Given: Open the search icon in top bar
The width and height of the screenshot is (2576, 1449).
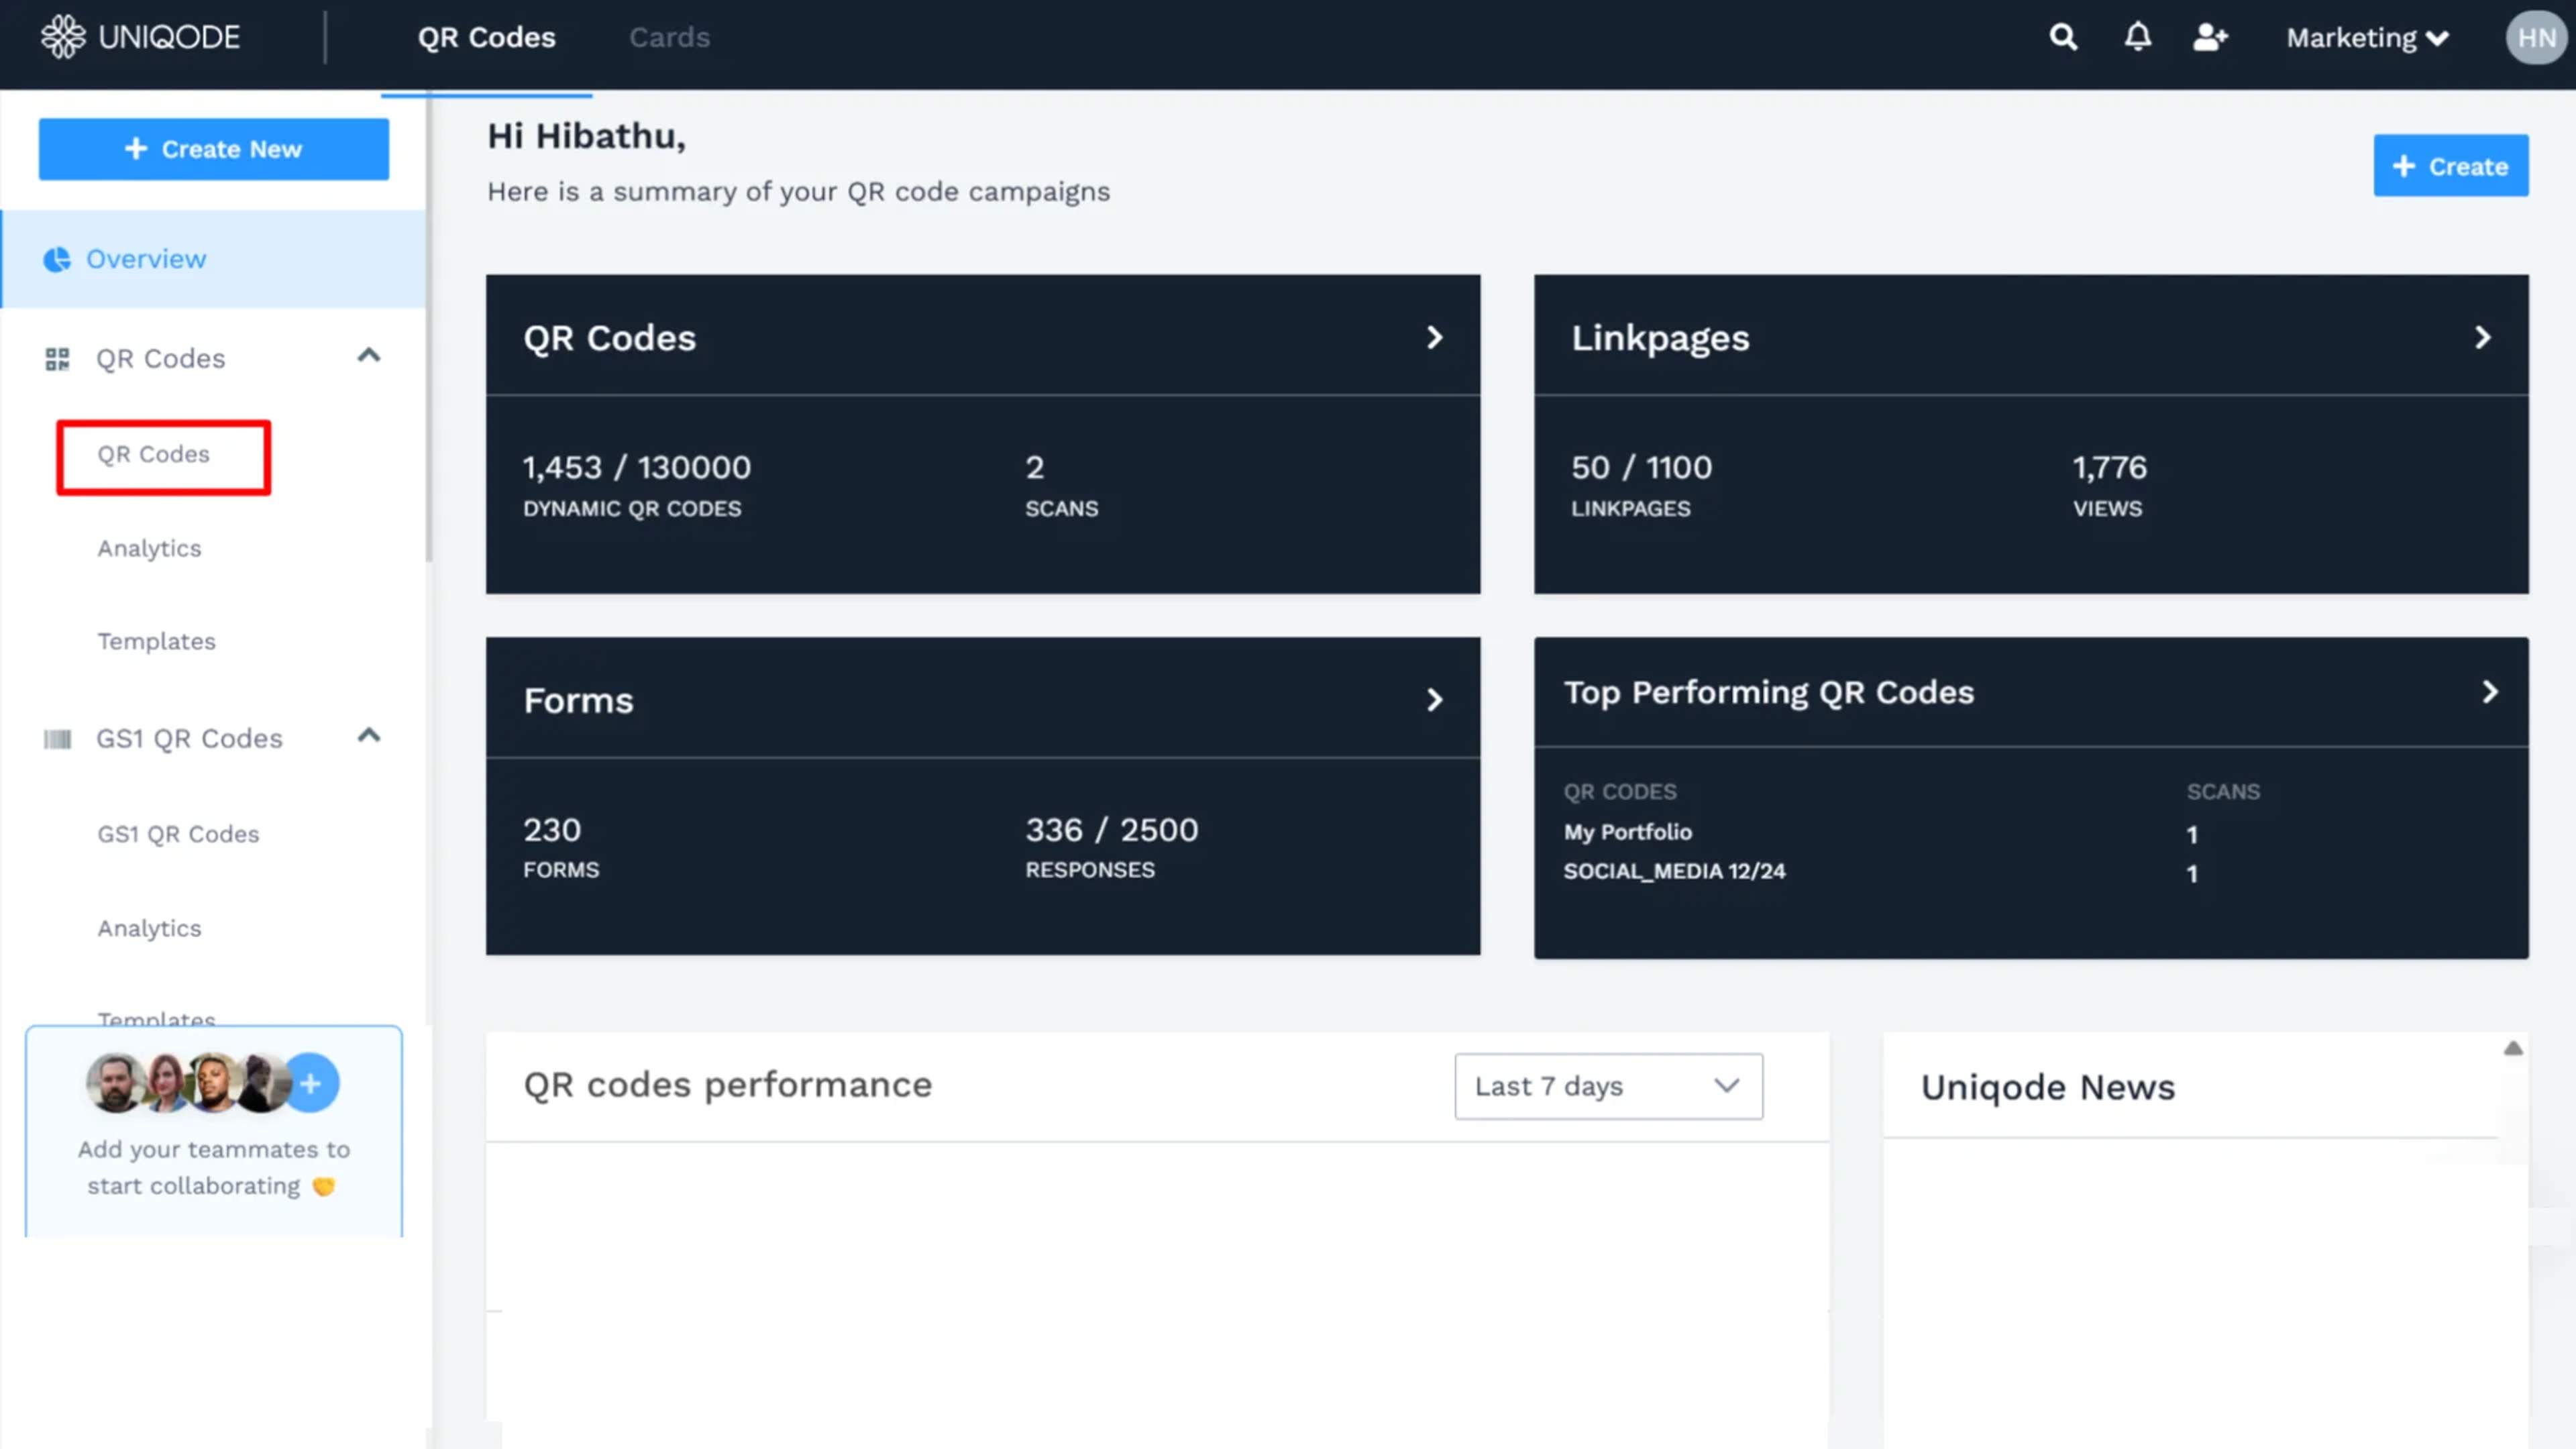Looking at the screenshot, I should pos(2063,37).
